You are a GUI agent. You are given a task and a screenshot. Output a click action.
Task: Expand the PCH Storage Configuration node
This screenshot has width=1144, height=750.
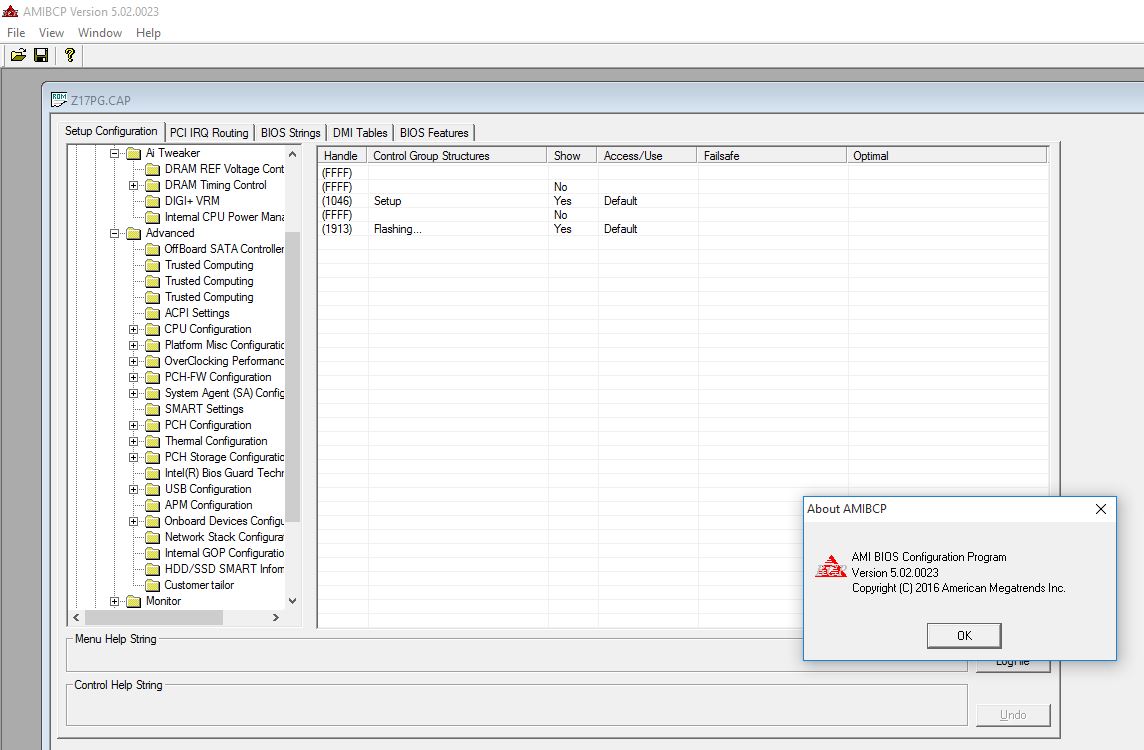[x=134, y=457]
